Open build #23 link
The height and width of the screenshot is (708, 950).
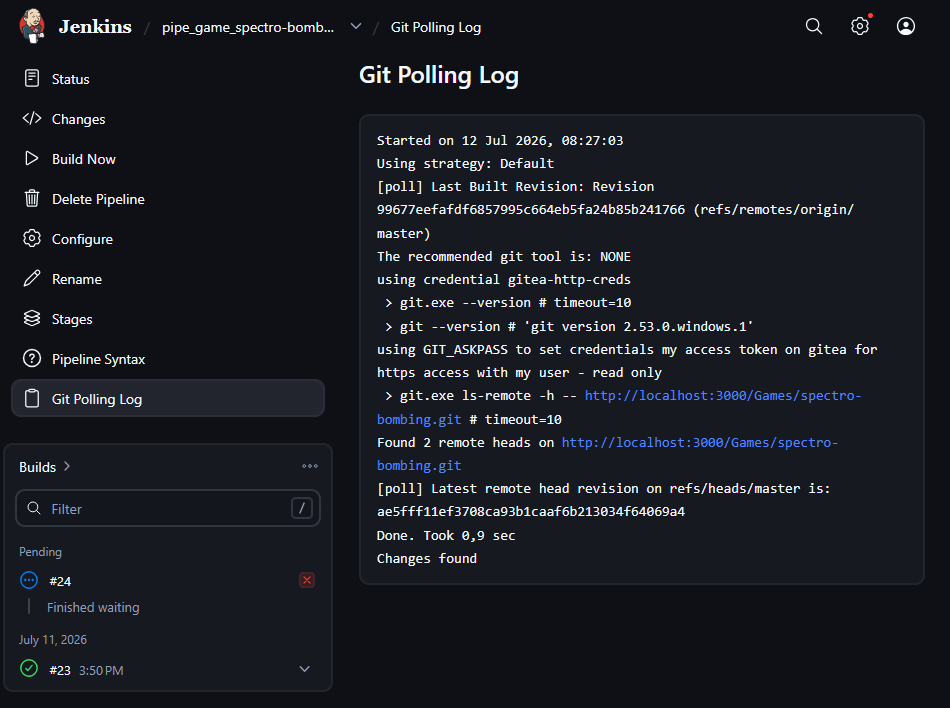point(60,670)
